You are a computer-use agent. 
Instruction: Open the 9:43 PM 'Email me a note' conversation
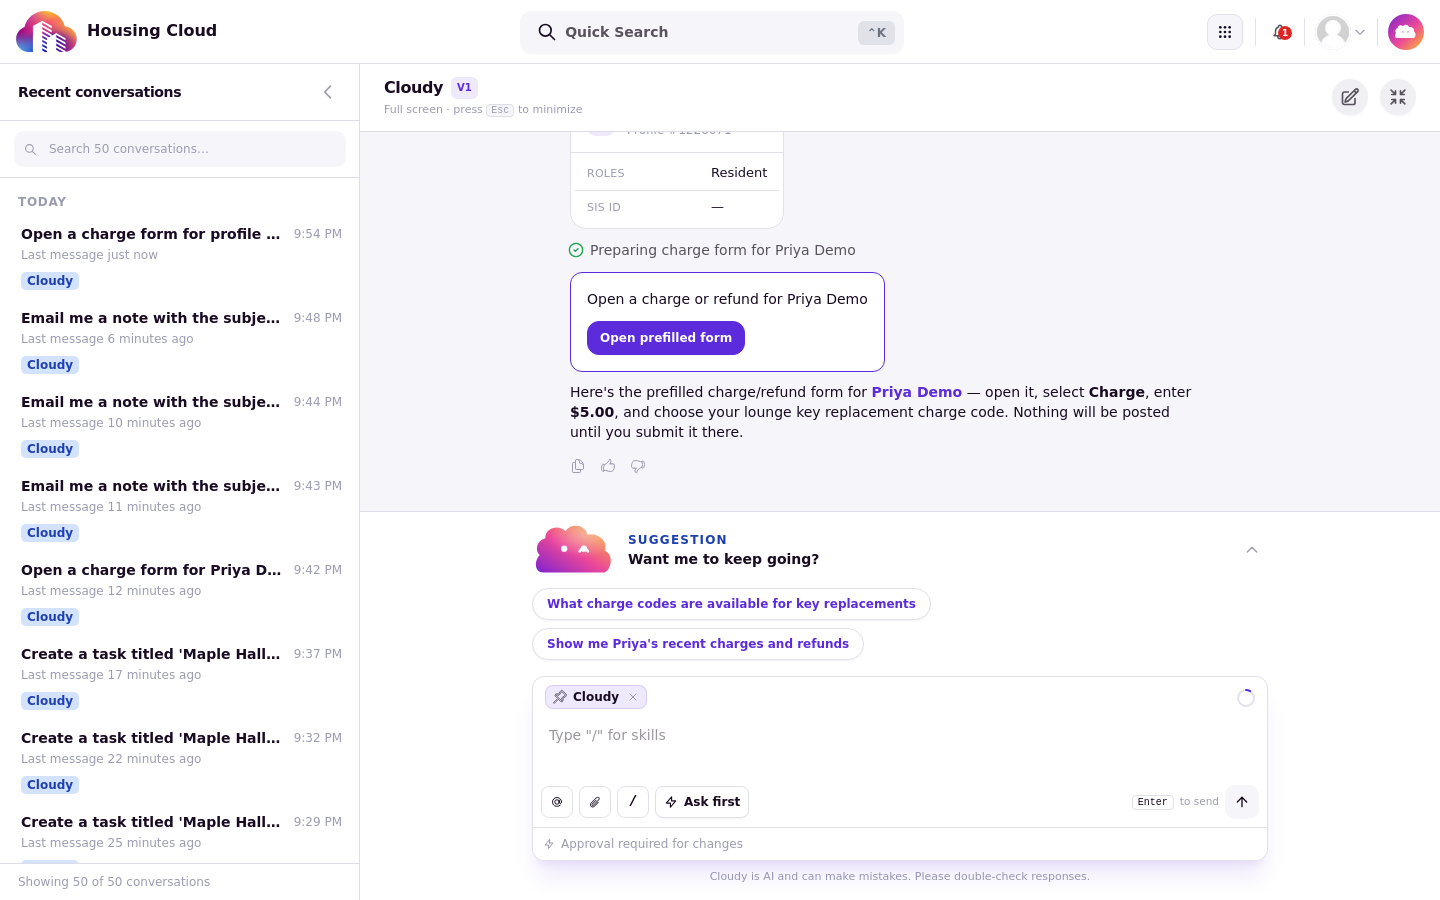[180, 509]
